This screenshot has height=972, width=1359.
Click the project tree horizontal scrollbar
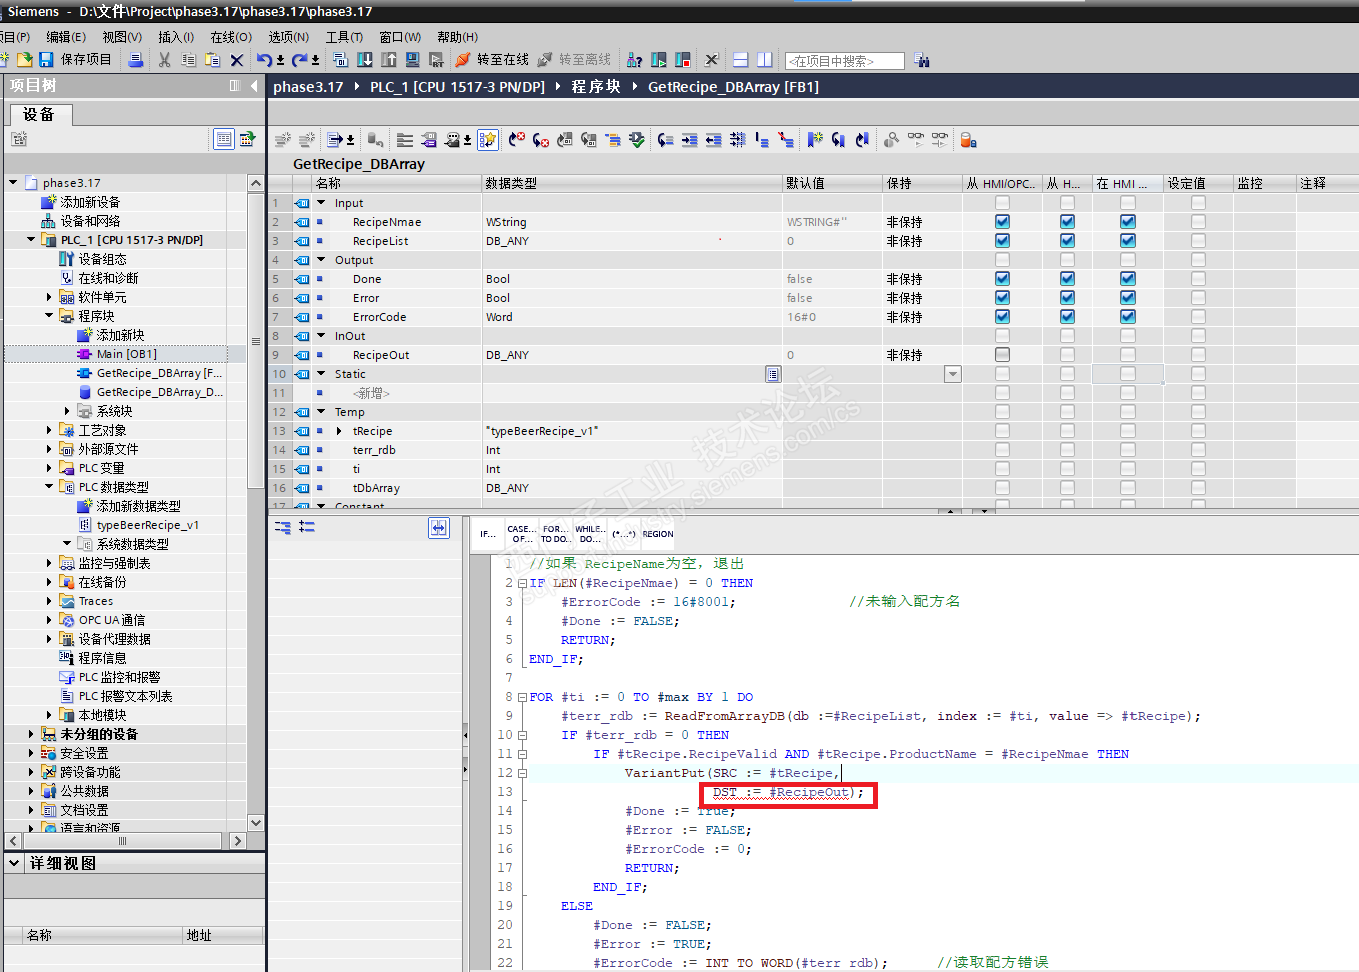(122, 841)
